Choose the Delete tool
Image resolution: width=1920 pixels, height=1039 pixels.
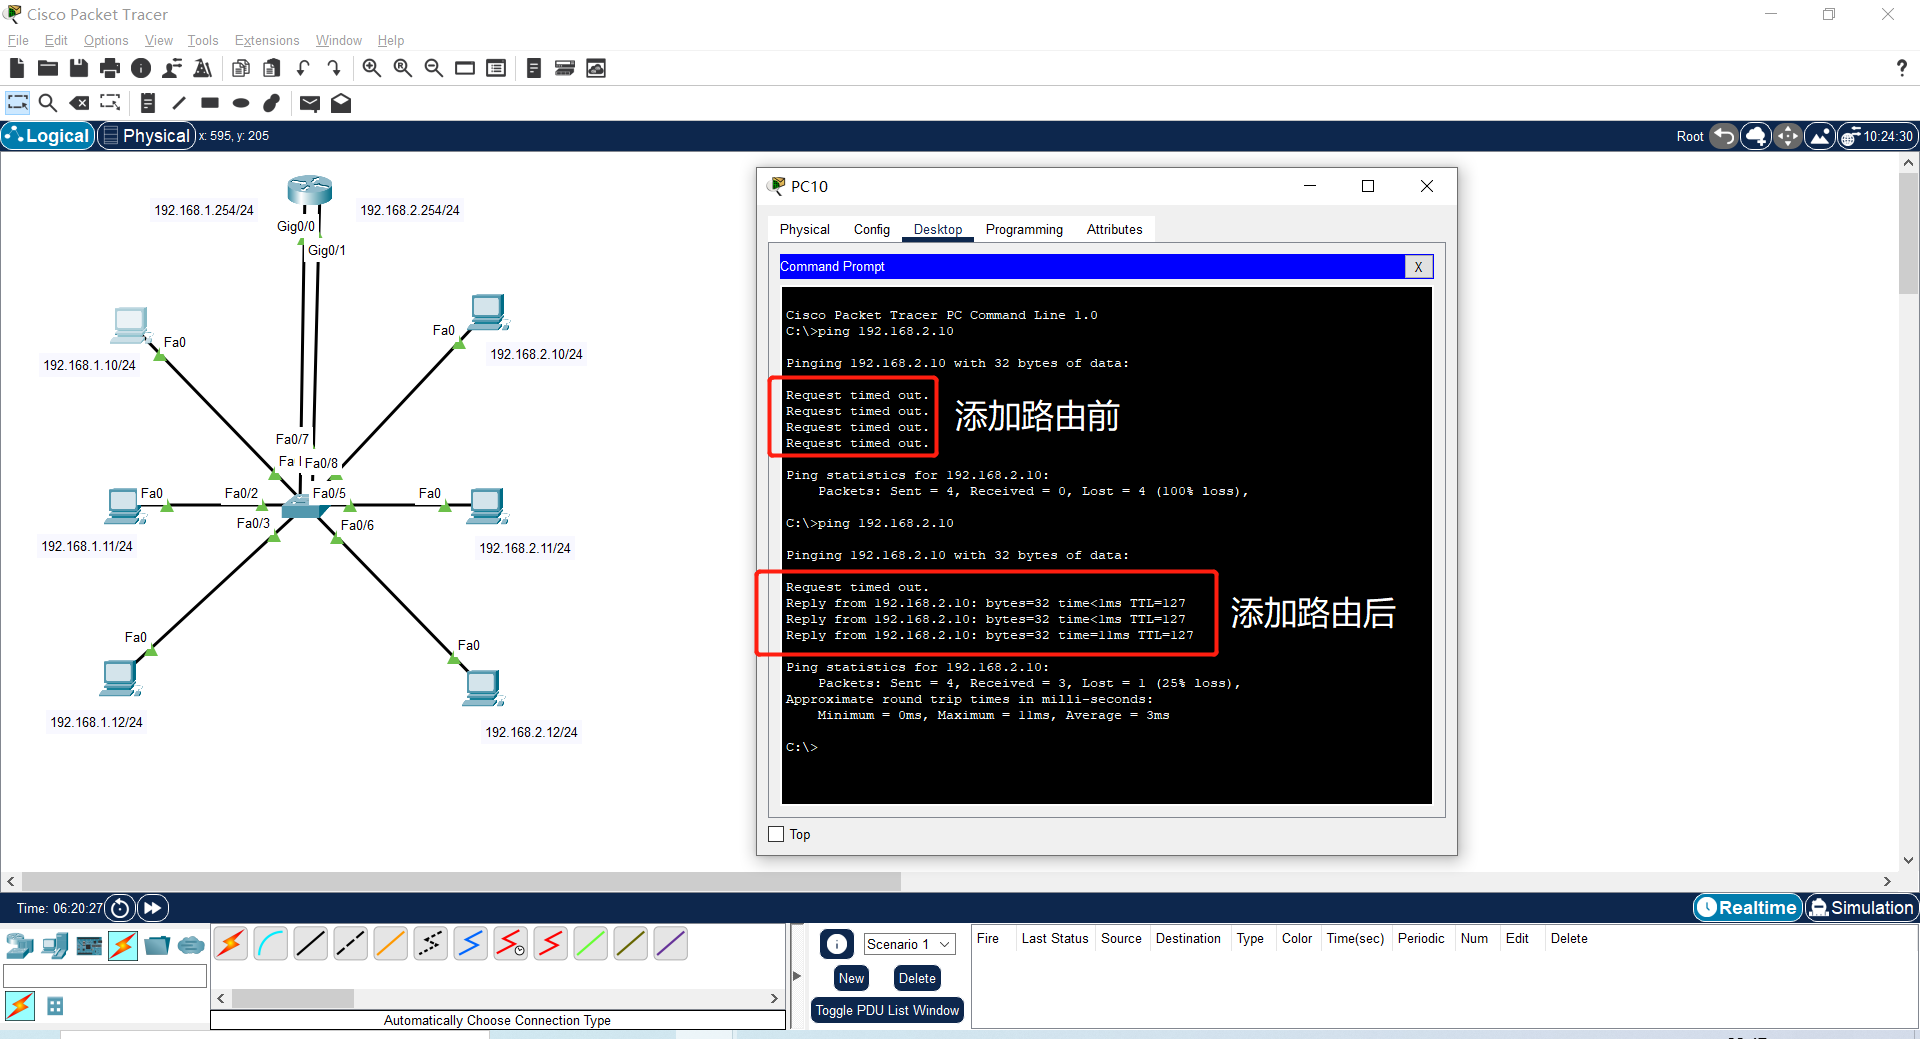point(79,103)
